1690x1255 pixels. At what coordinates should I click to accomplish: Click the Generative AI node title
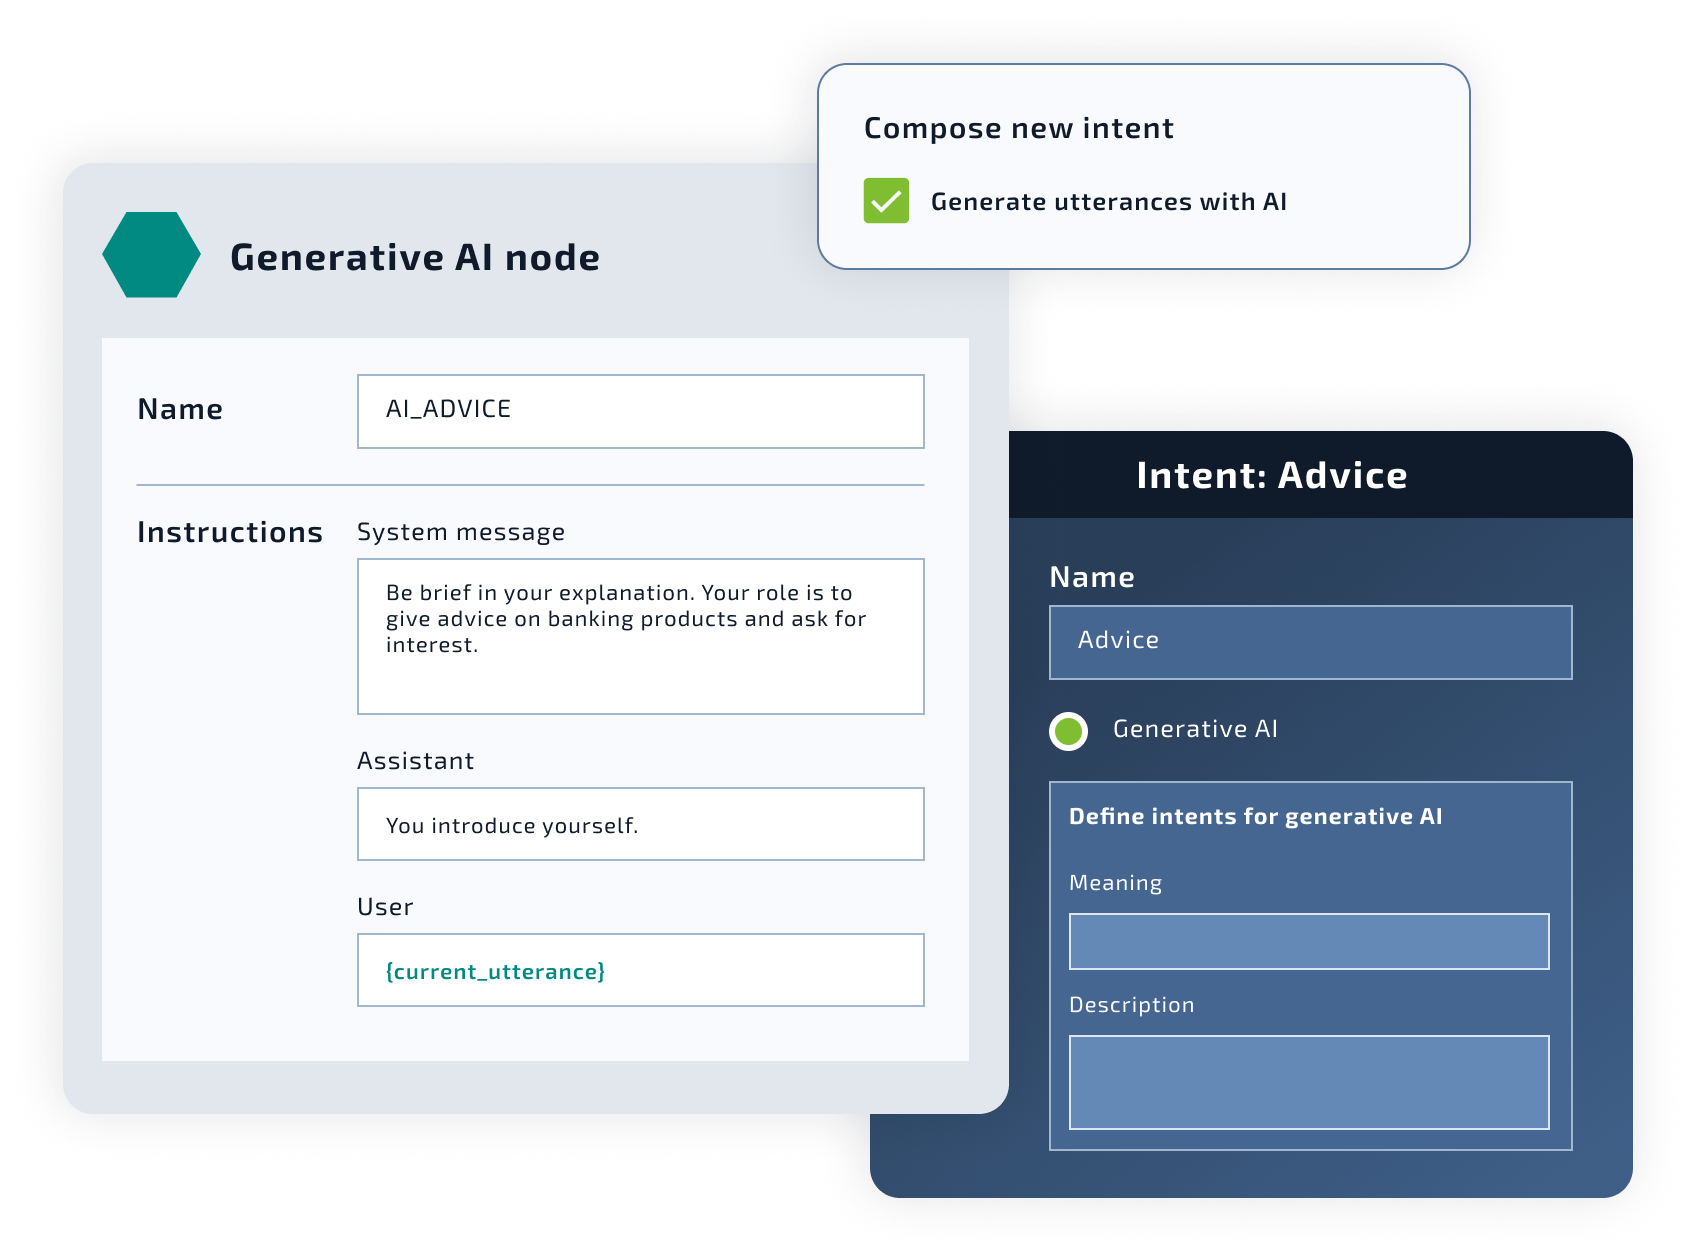(x=415, y=257)
